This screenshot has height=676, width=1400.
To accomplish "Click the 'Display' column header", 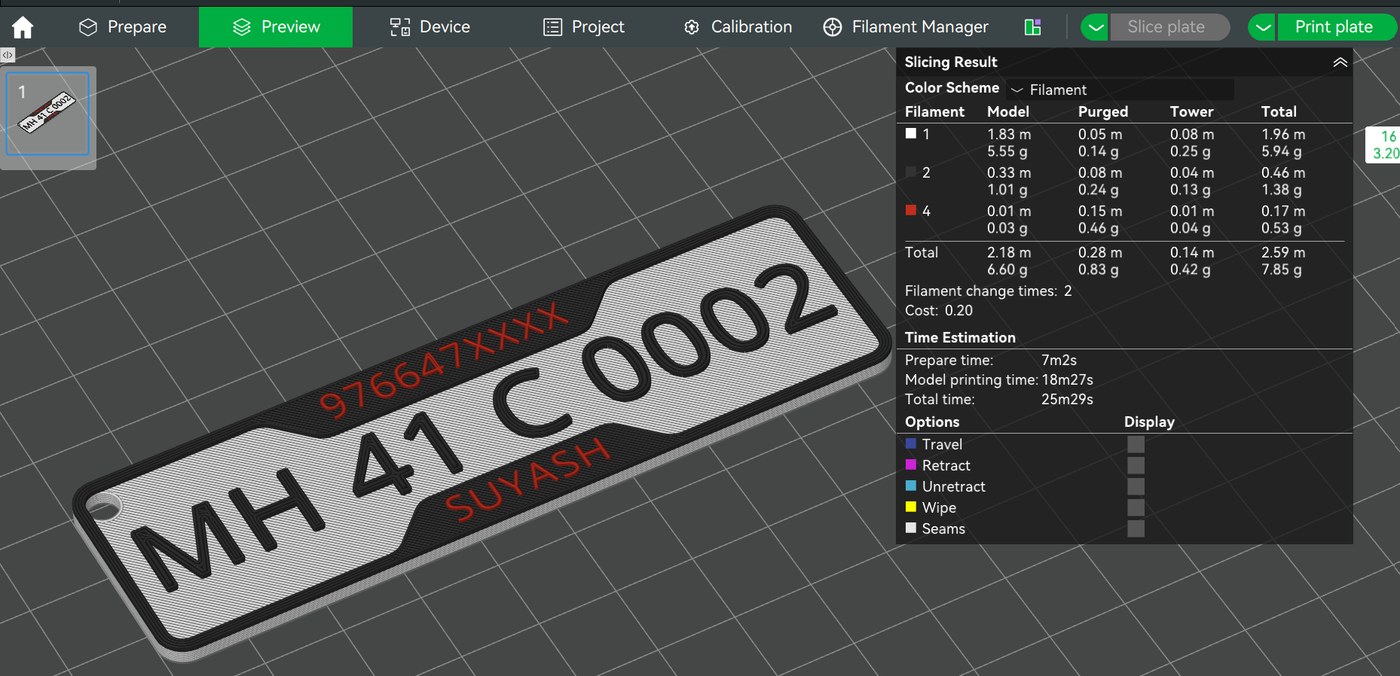I will coord(1150,422).
